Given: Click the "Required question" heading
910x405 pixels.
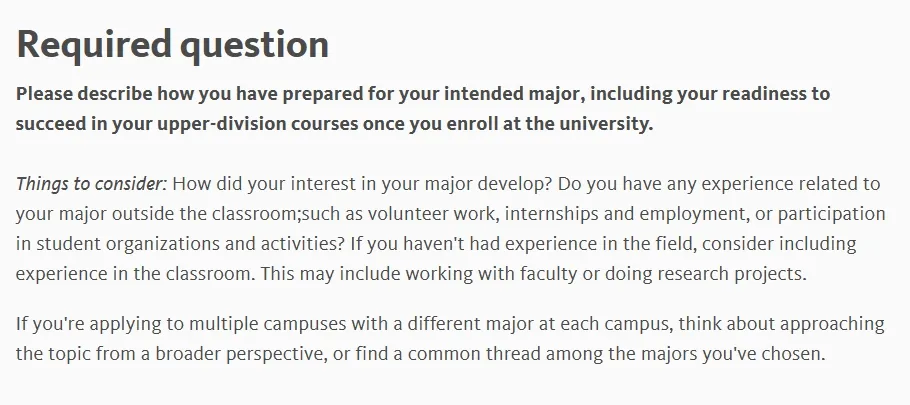Looking at the screenshot, I should coord(172,44).
